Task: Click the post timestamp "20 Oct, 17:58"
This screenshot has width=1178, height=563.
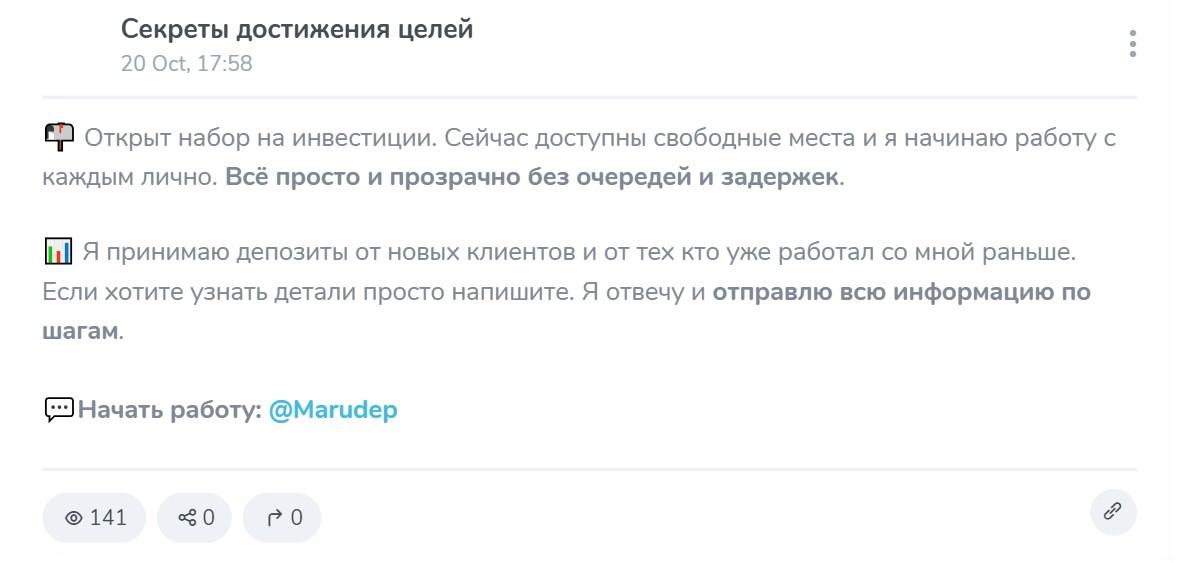Action: pyautogui.click(x=186, y=64)
